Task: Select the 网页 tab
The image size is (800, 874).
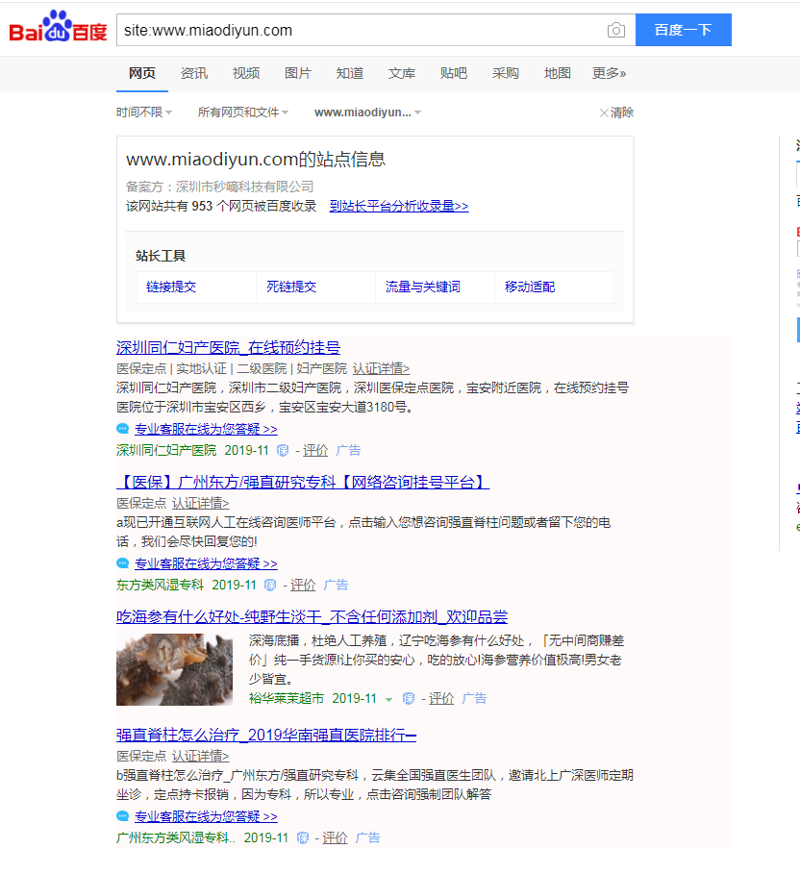Action: pos(142,73)
